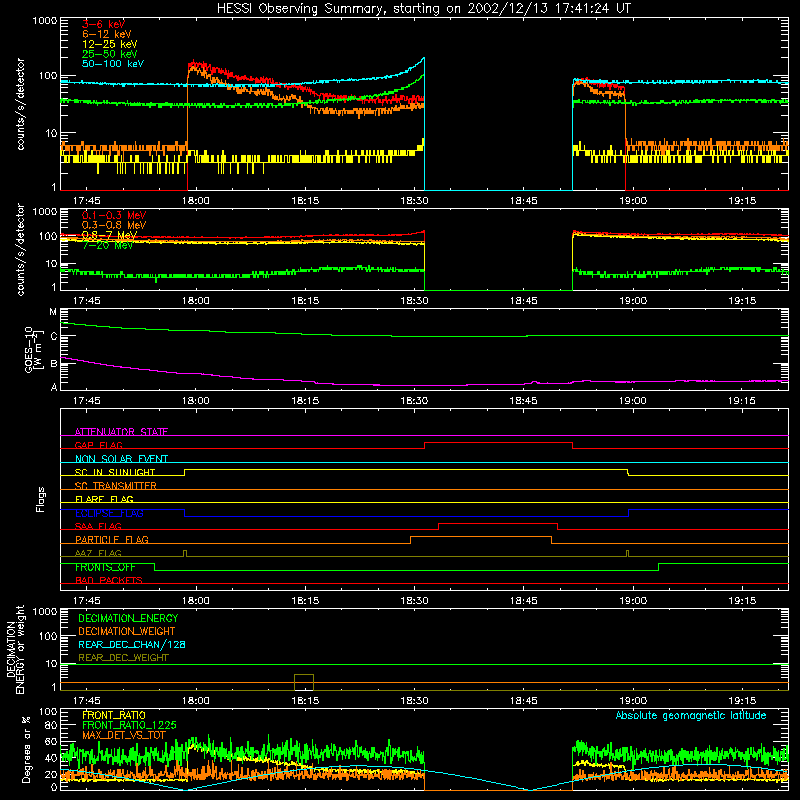Click the raised GAP_FLAG segment
Screen dimensions: 800x800
(x=498, y=443)
